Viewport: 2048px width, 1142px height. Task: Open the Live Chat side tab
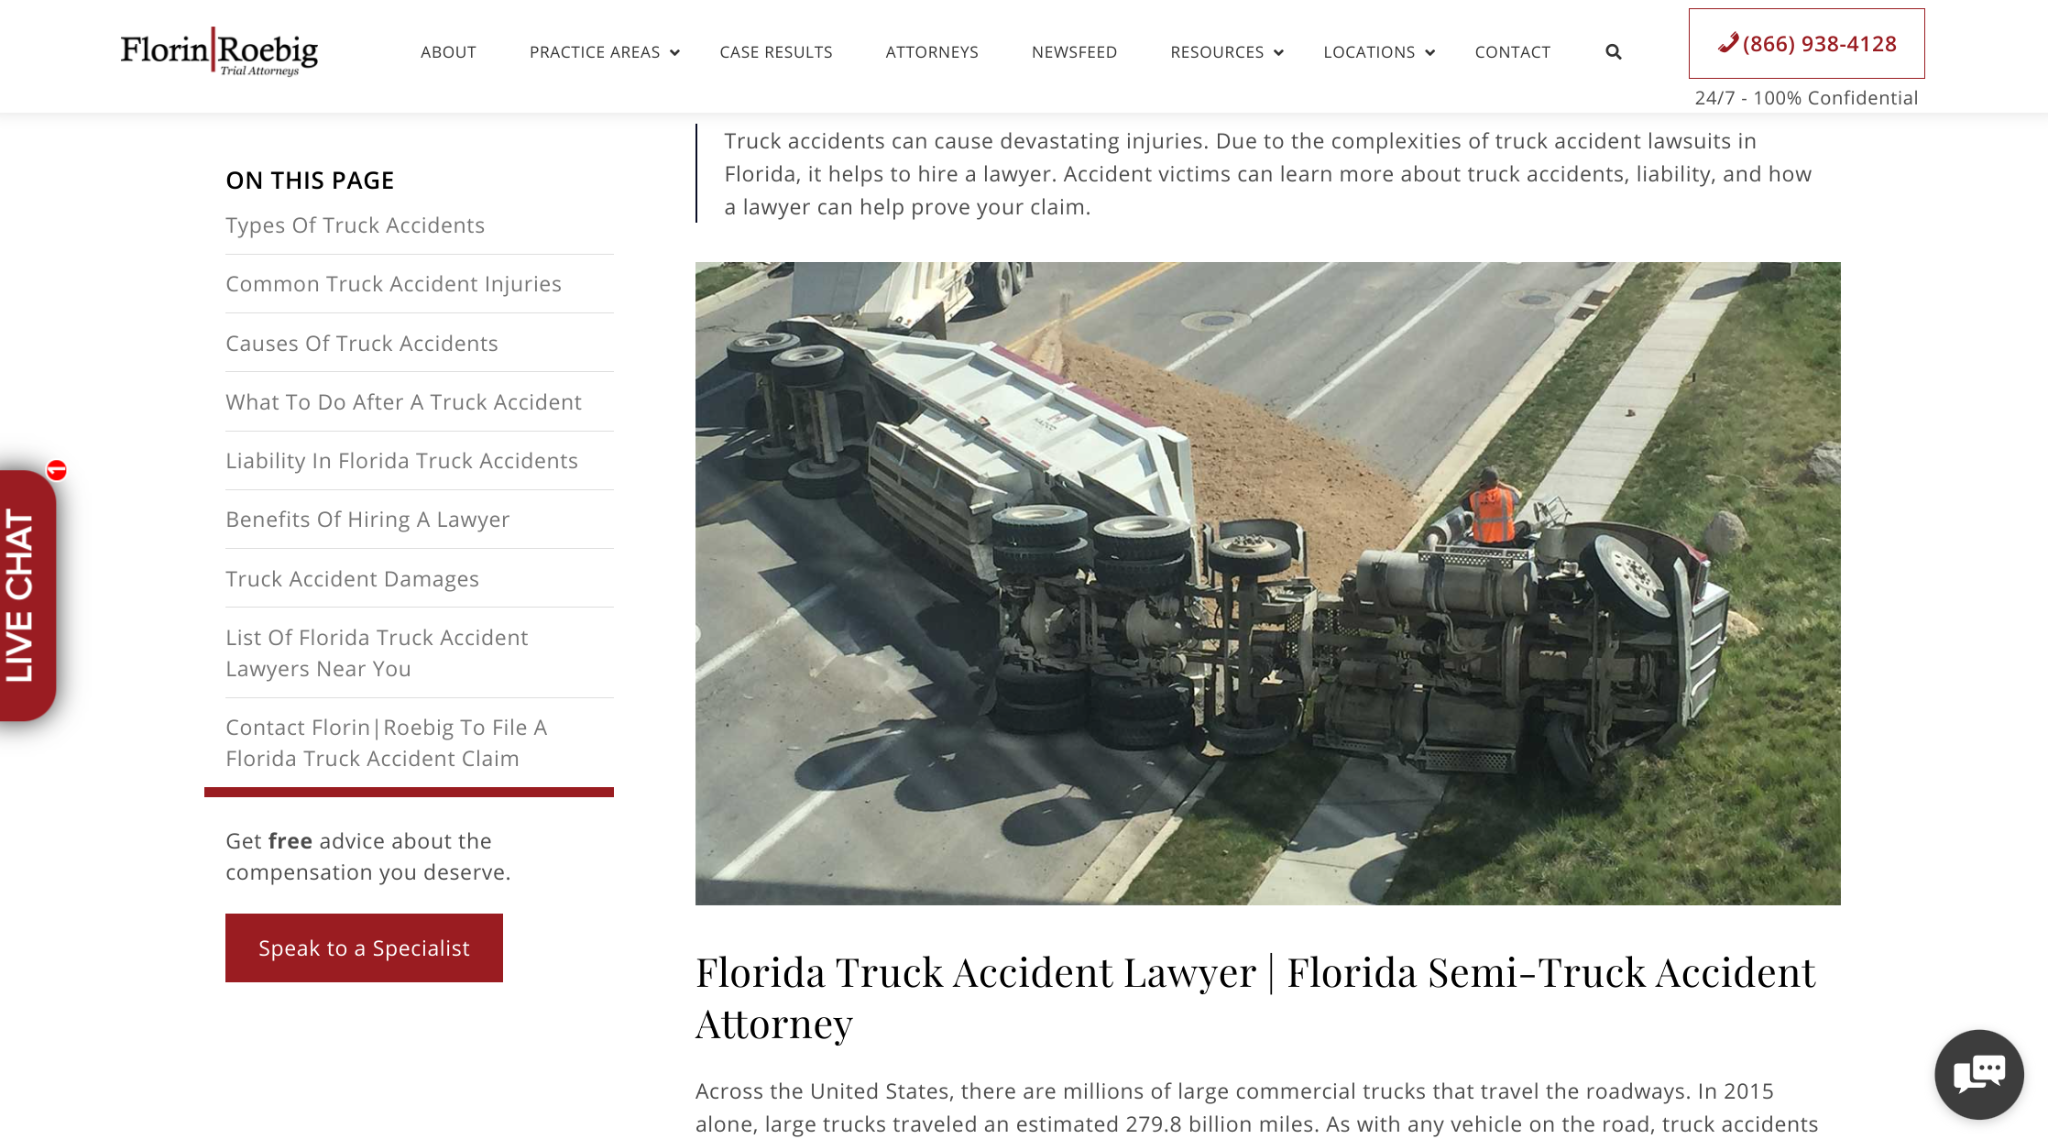26,596
